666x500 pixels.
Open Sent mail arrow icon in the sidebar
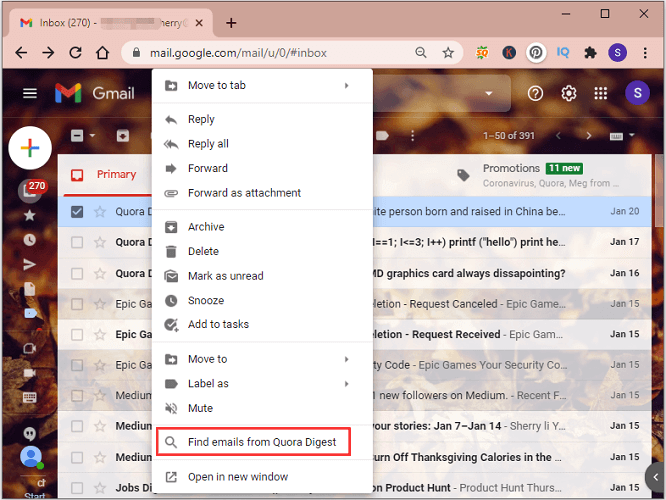click(29, 264)
